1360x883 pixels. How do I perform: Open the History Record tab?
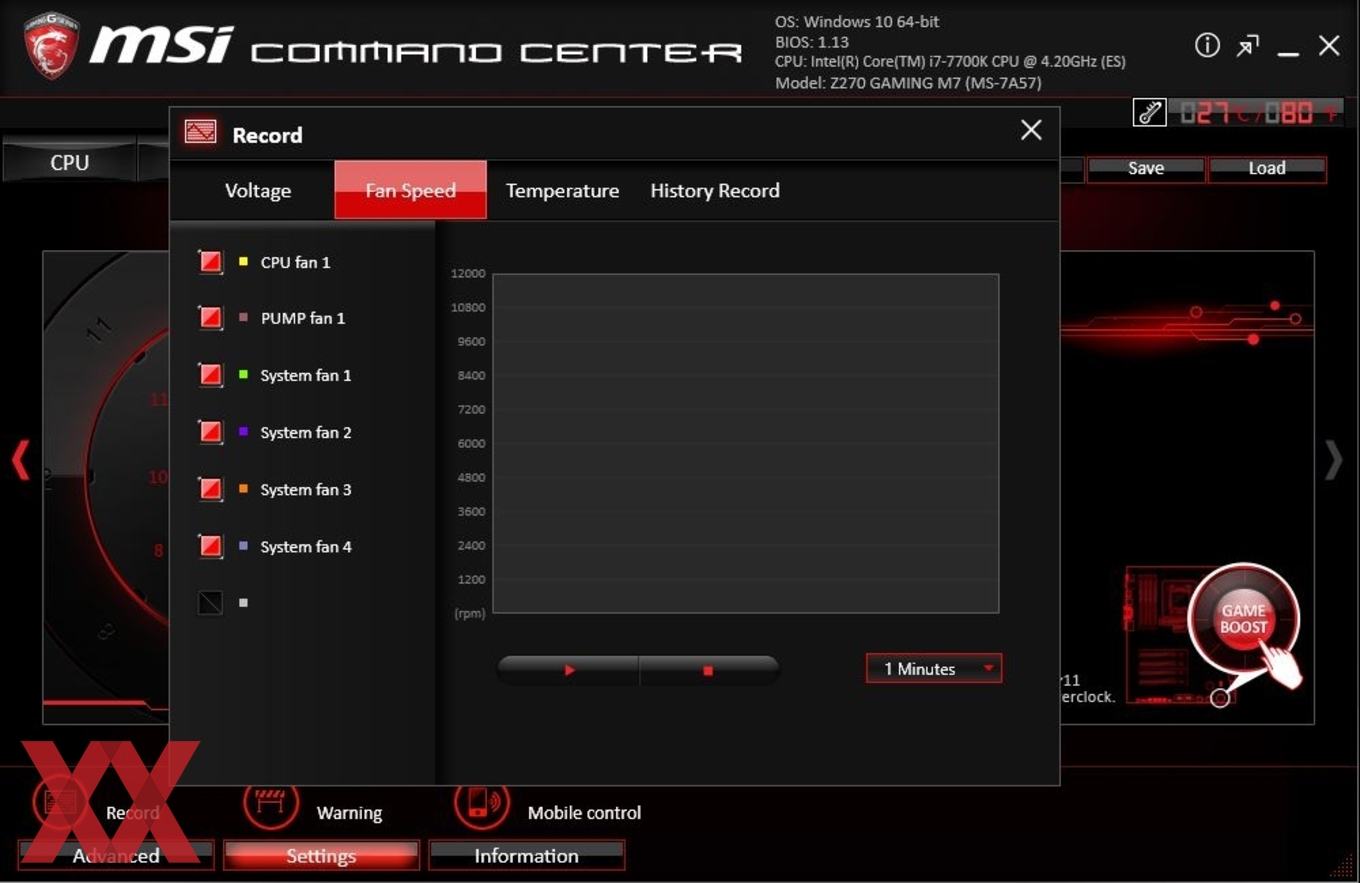(x=715, y=190)
